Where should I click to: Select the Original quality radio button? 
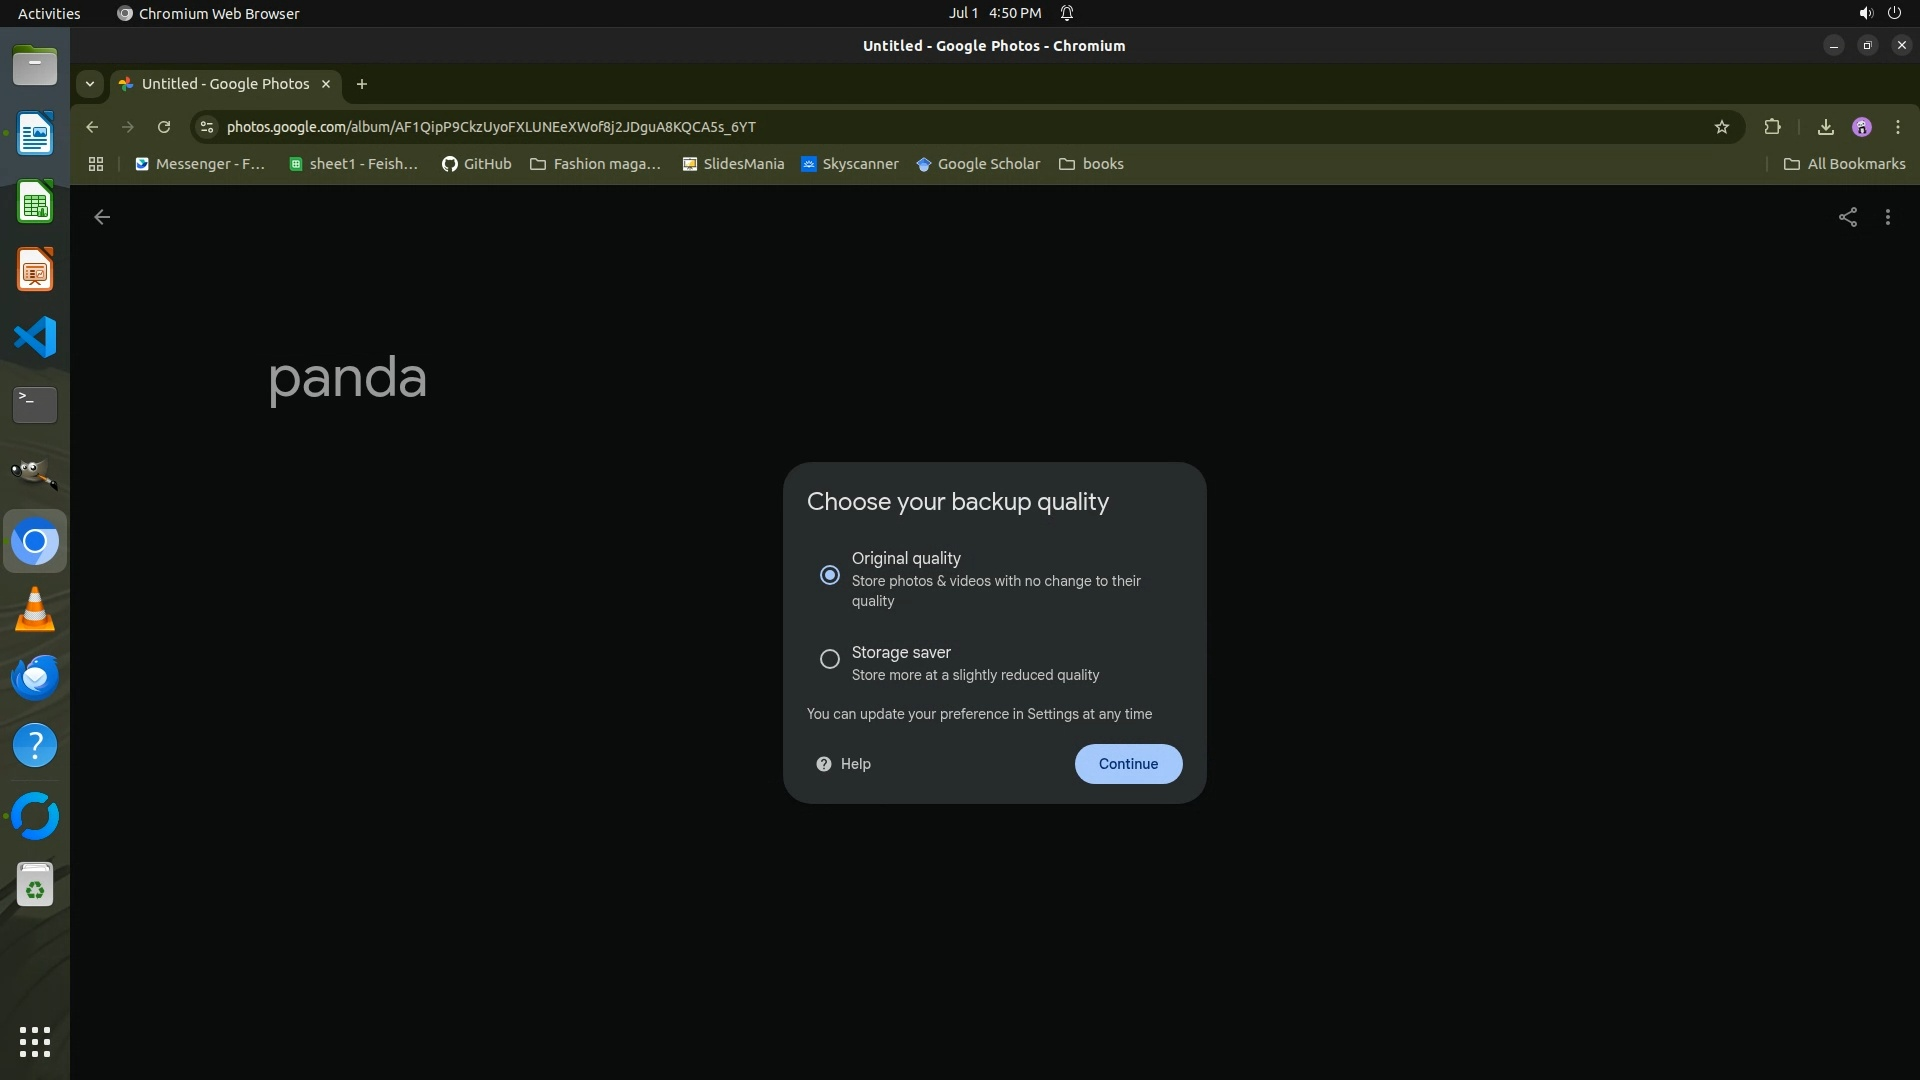coord(829,575)
